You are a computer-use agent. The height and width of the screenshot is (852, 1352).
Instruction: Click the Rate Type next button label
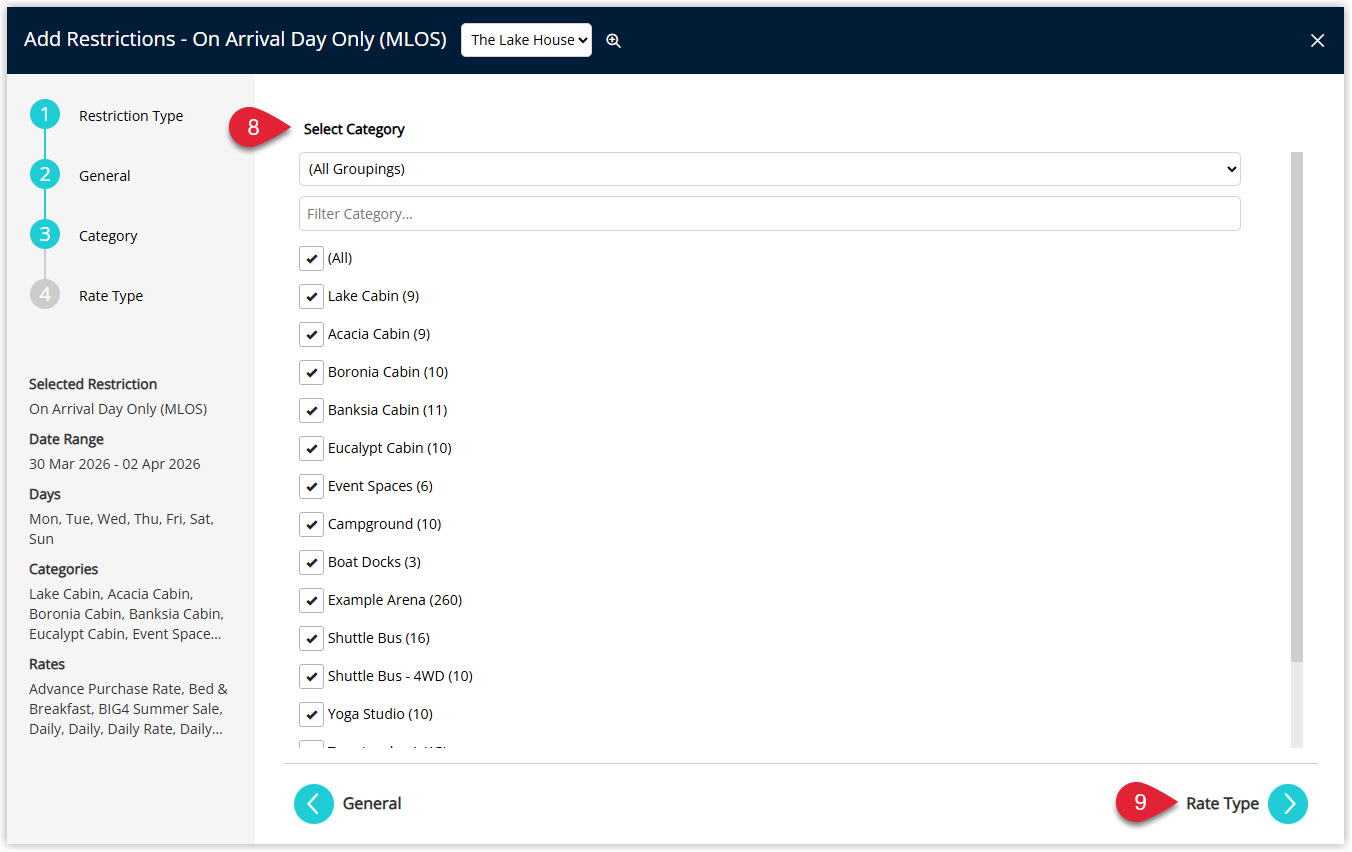coord(1222,804)
